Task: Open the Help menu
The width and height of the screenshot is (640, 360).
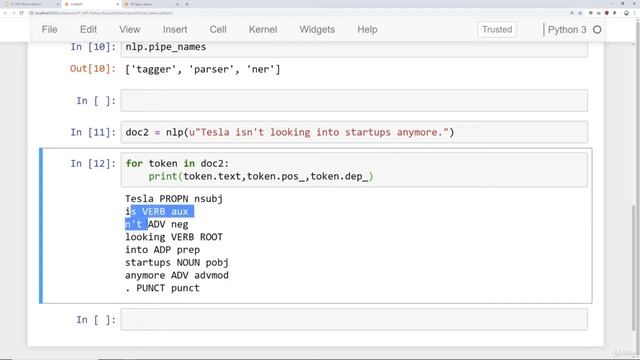Action: pyautogui.click(x=367, y=30)
